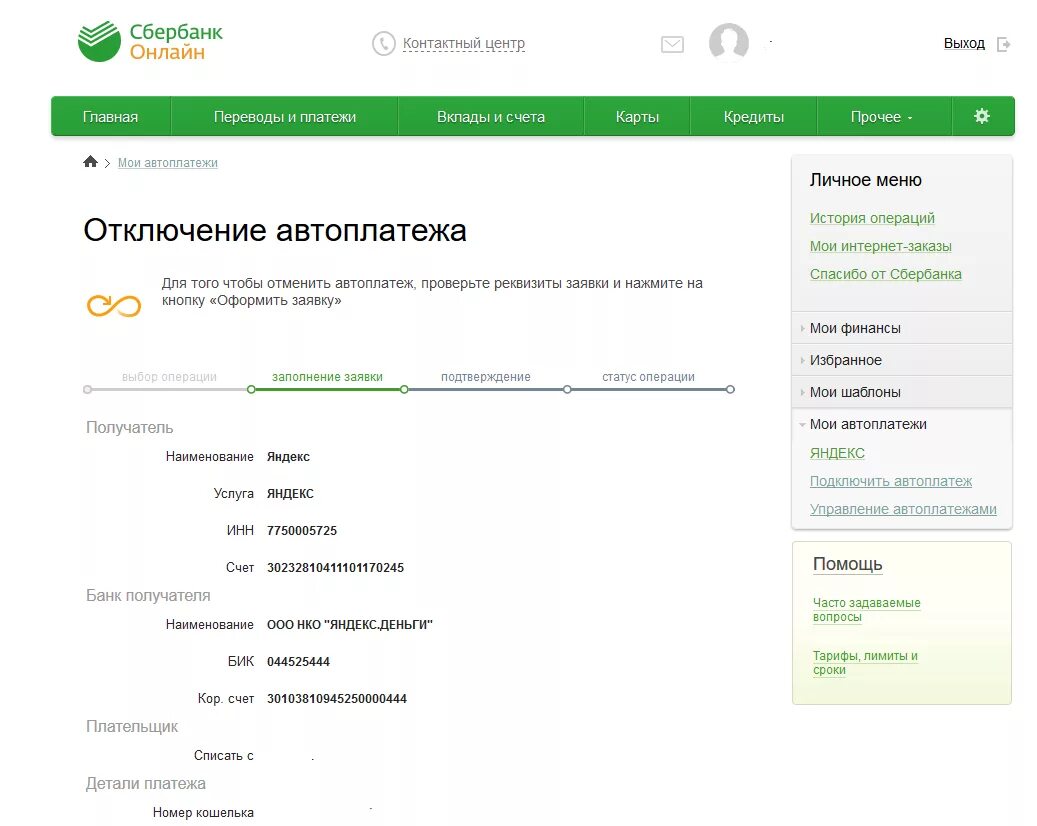
Task: Open the Контактный центр link
Action: (x=464, y=43)
